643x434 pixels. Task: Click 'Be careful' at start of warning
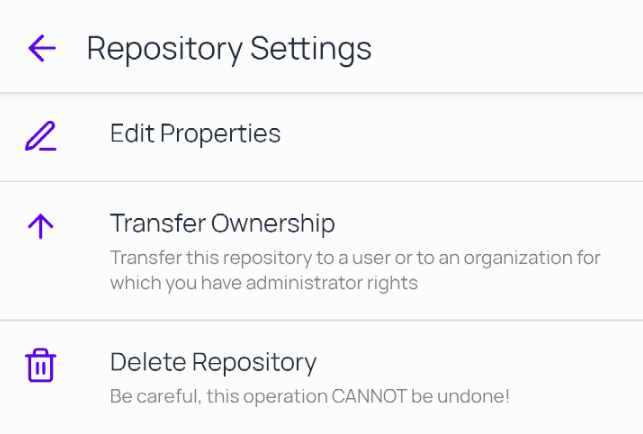click(x=156, y=397)
